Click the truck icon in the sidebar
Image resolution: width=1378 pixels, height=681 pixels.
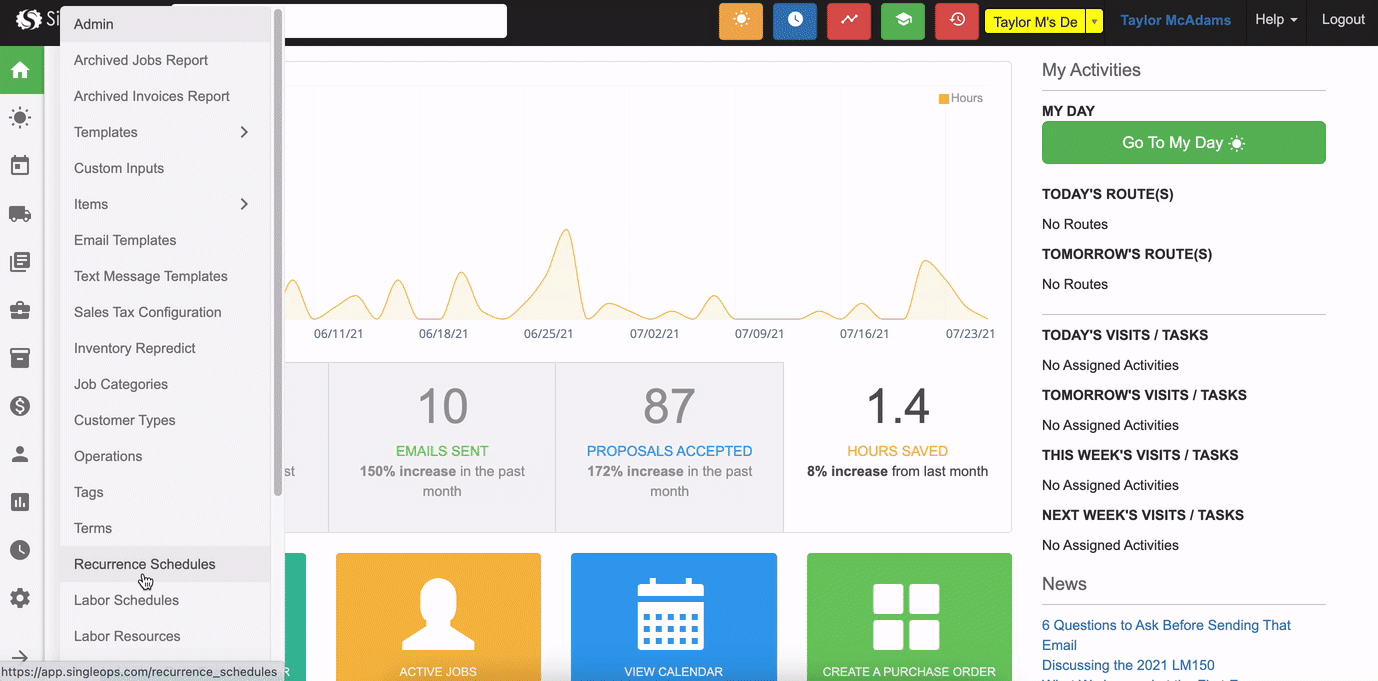[20, 214]
